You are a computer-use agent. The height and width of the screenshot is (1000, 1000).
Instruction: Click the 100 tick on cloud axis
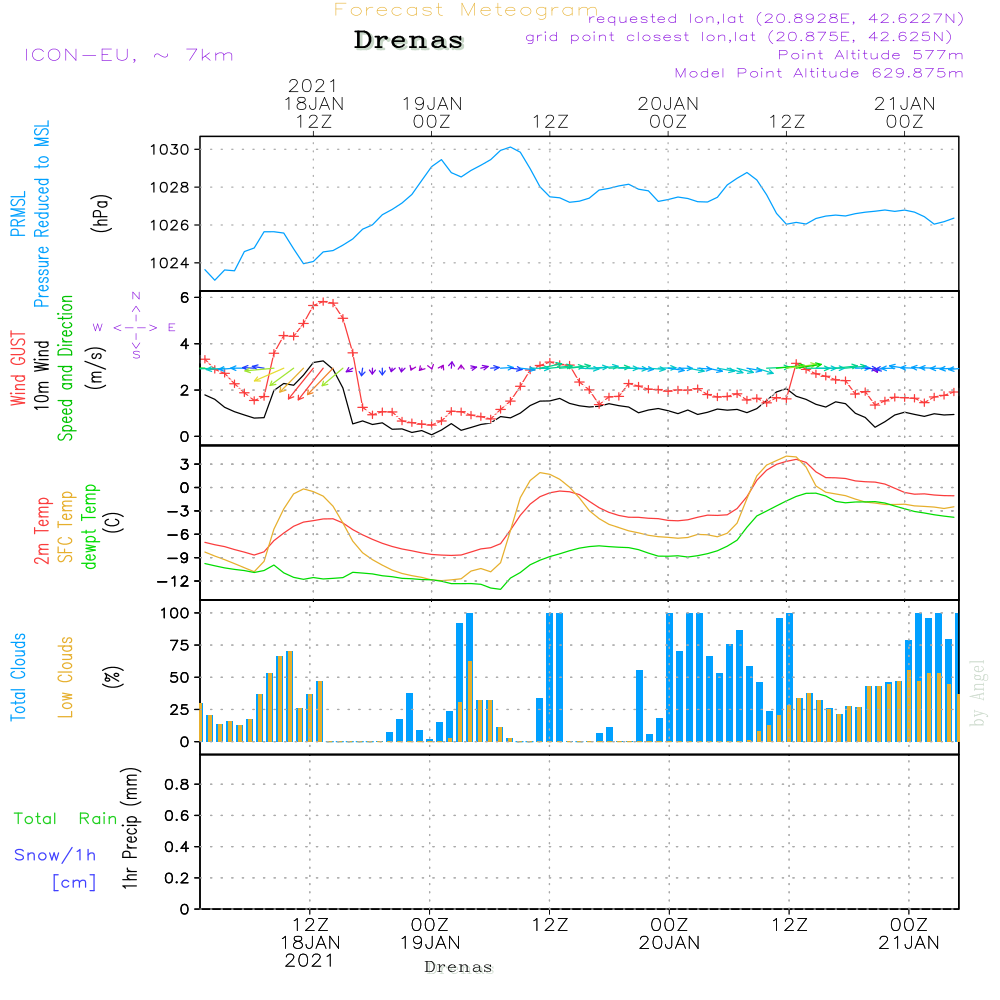(x=174, y=613)
